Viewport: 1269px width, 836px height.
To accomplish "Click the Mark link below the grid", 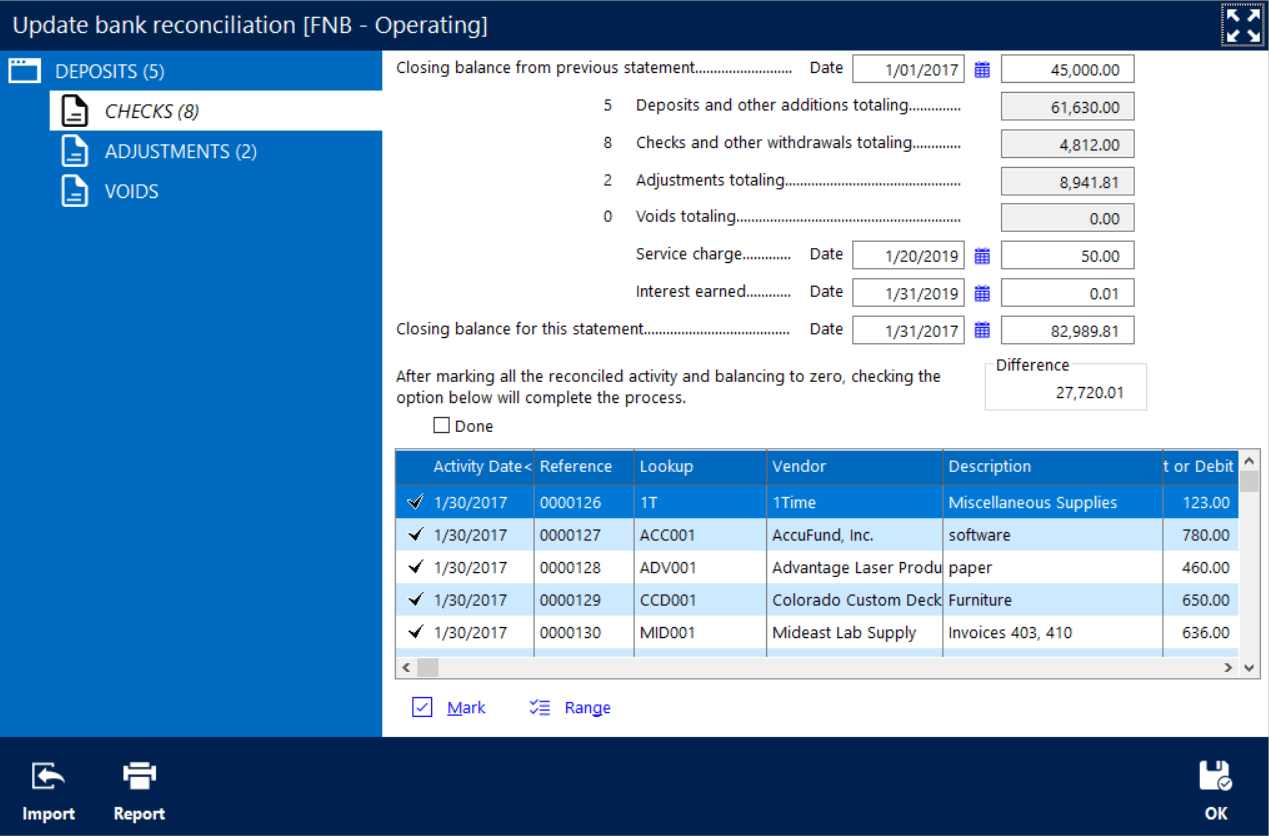I will click(x=466, y=707).
